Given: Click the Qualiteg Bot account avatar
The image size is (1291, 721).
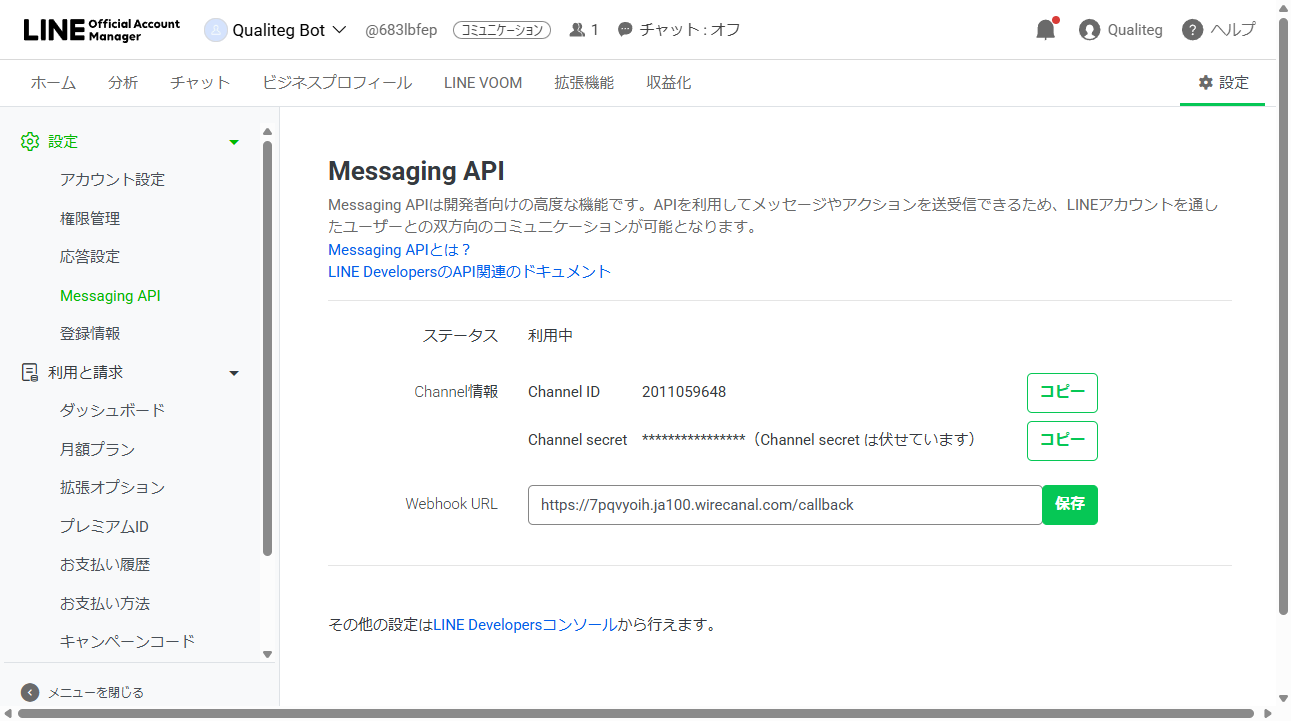Looking at the screenshot, I should [215, 30].
